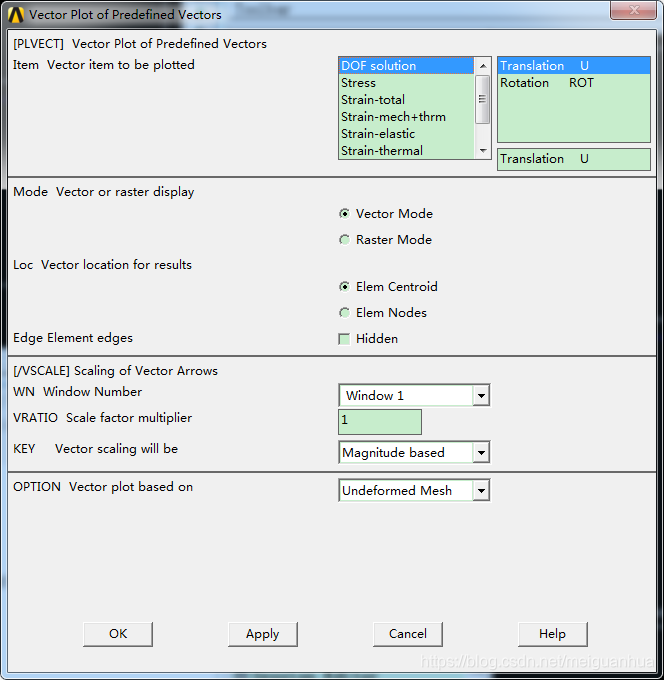Close the Vector Plot dialog window
The height and width of the screenshot is (680, 664).
pyautogui.click(x=638, y=13)
